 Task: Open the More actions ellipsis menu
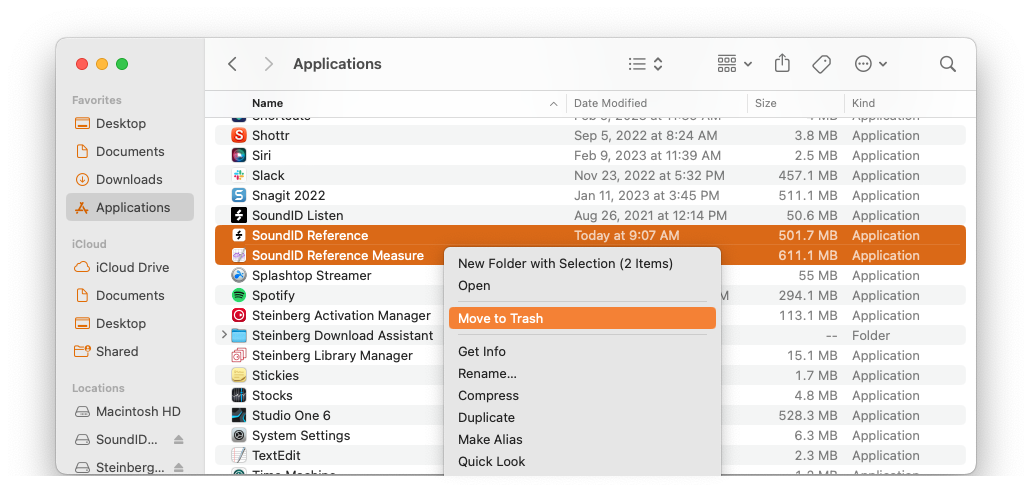(x=870, y=64)
